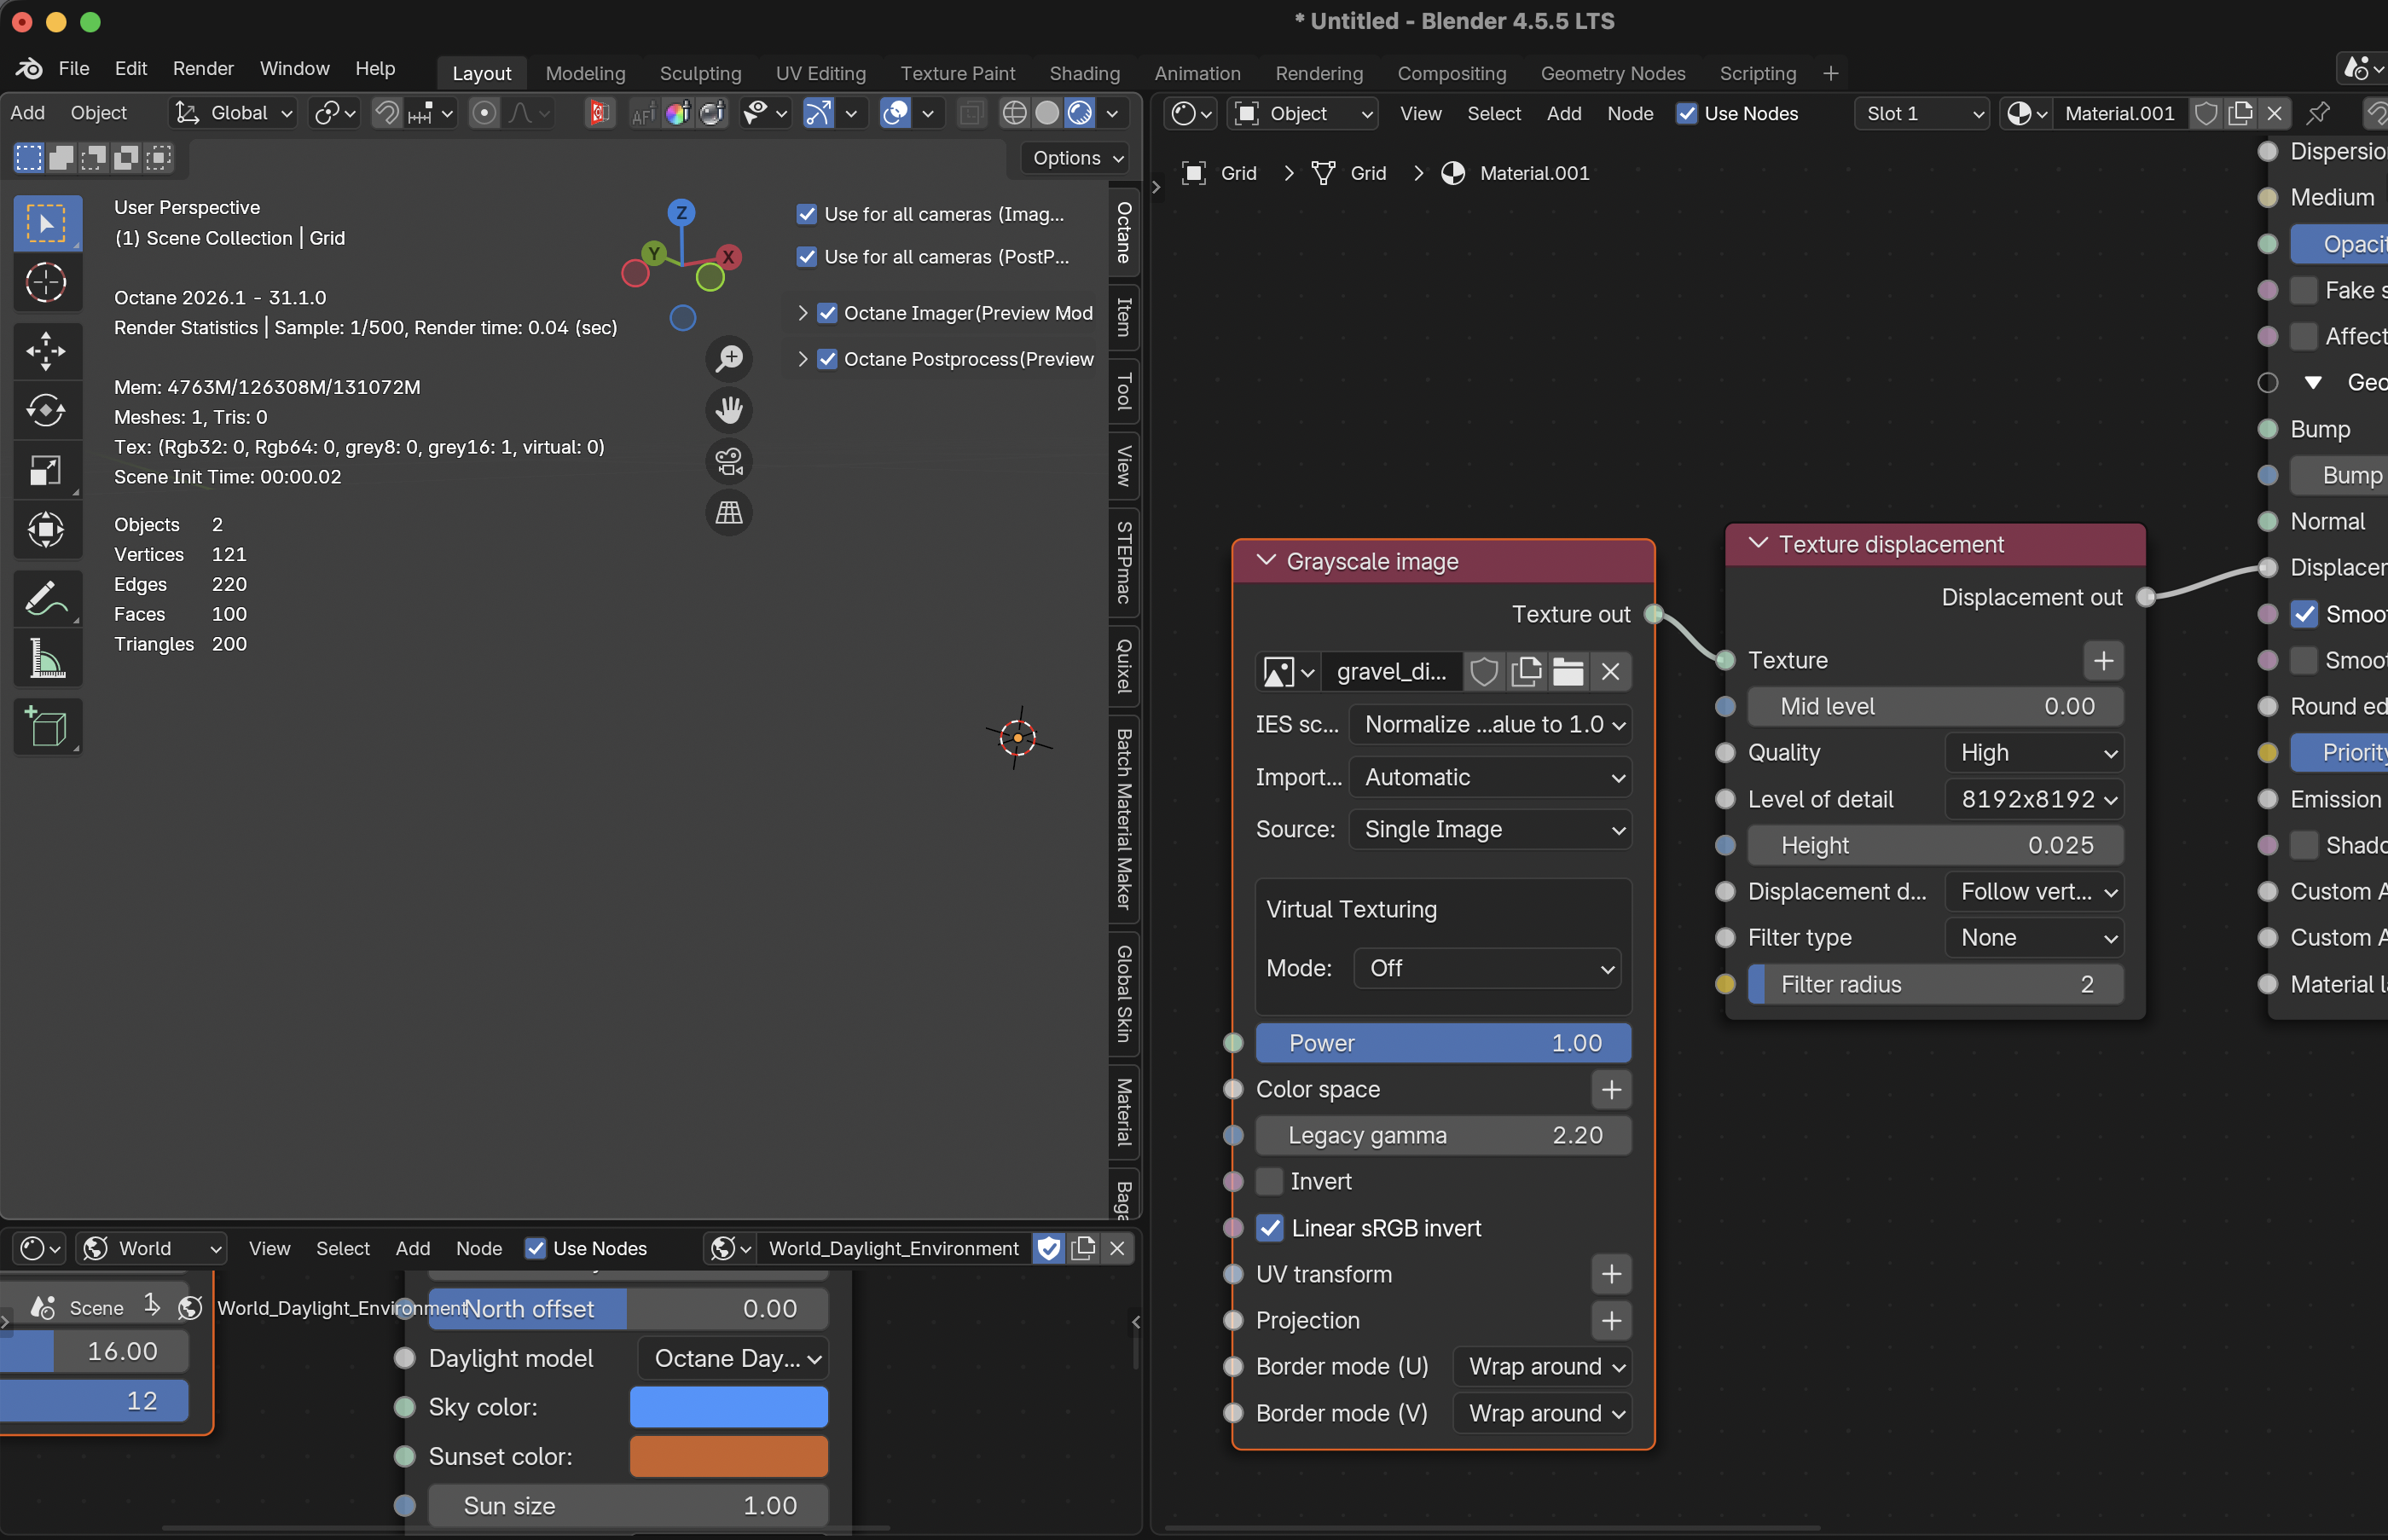This screenshot has height=1540, width=2388.
Task: Toggle camera view with camera icon
Action: (x=729, y=462)
